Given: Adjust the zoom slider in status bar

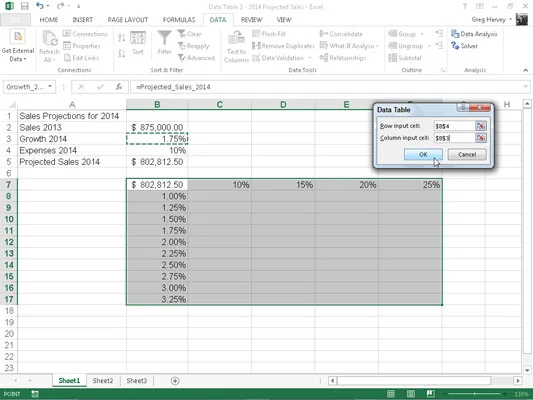Looking at the screenshot, I should [475, 394].
